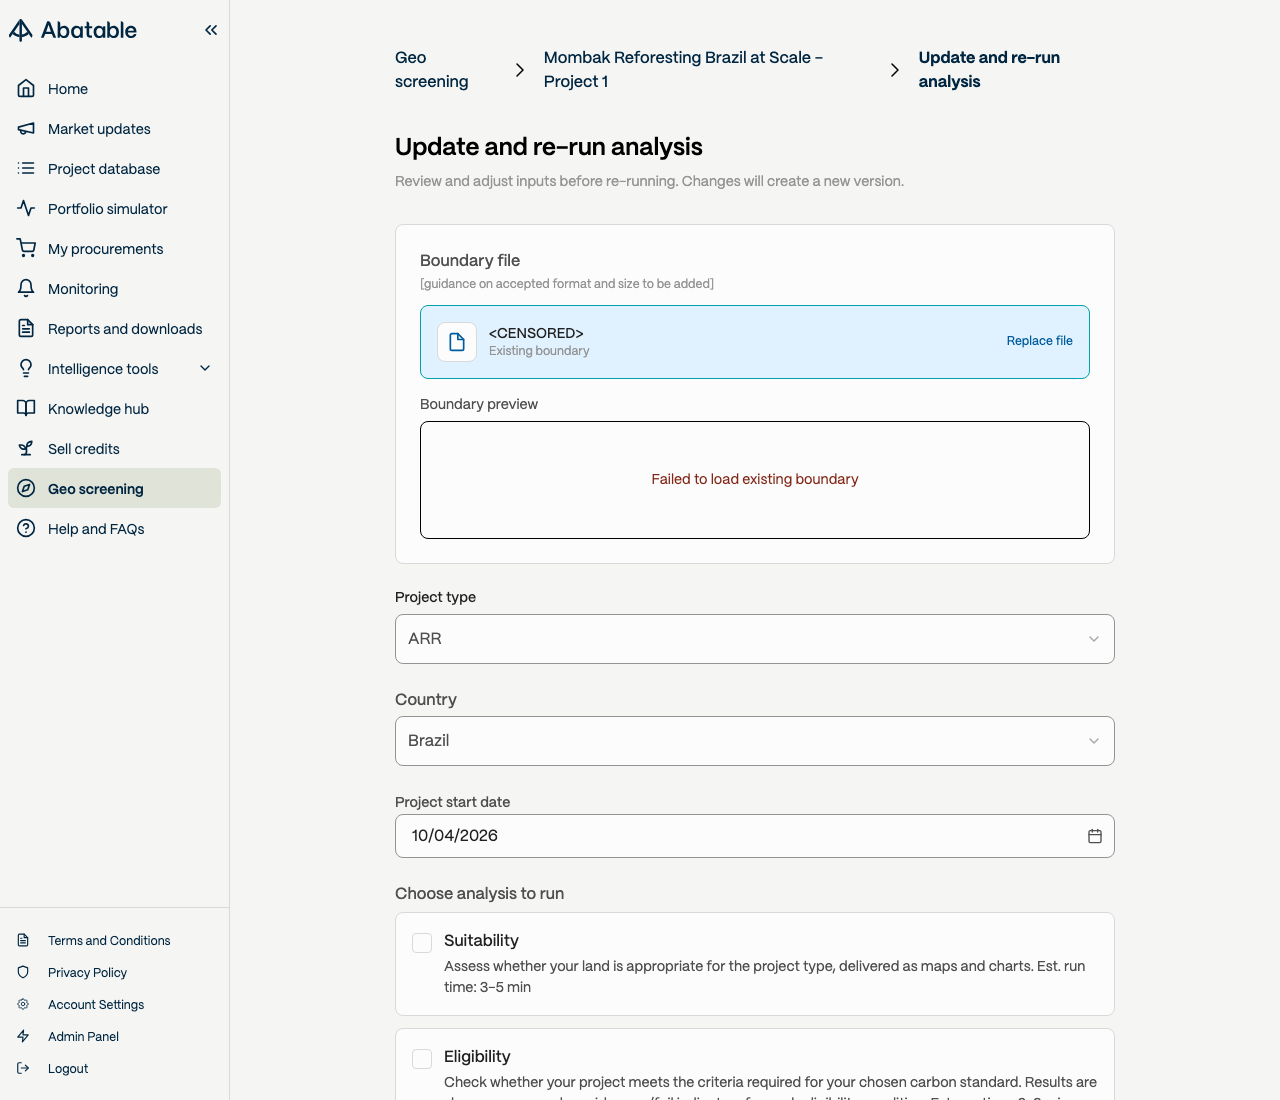Click the Project start date field
1280x1100 pixels.
[x=740, y=836]
